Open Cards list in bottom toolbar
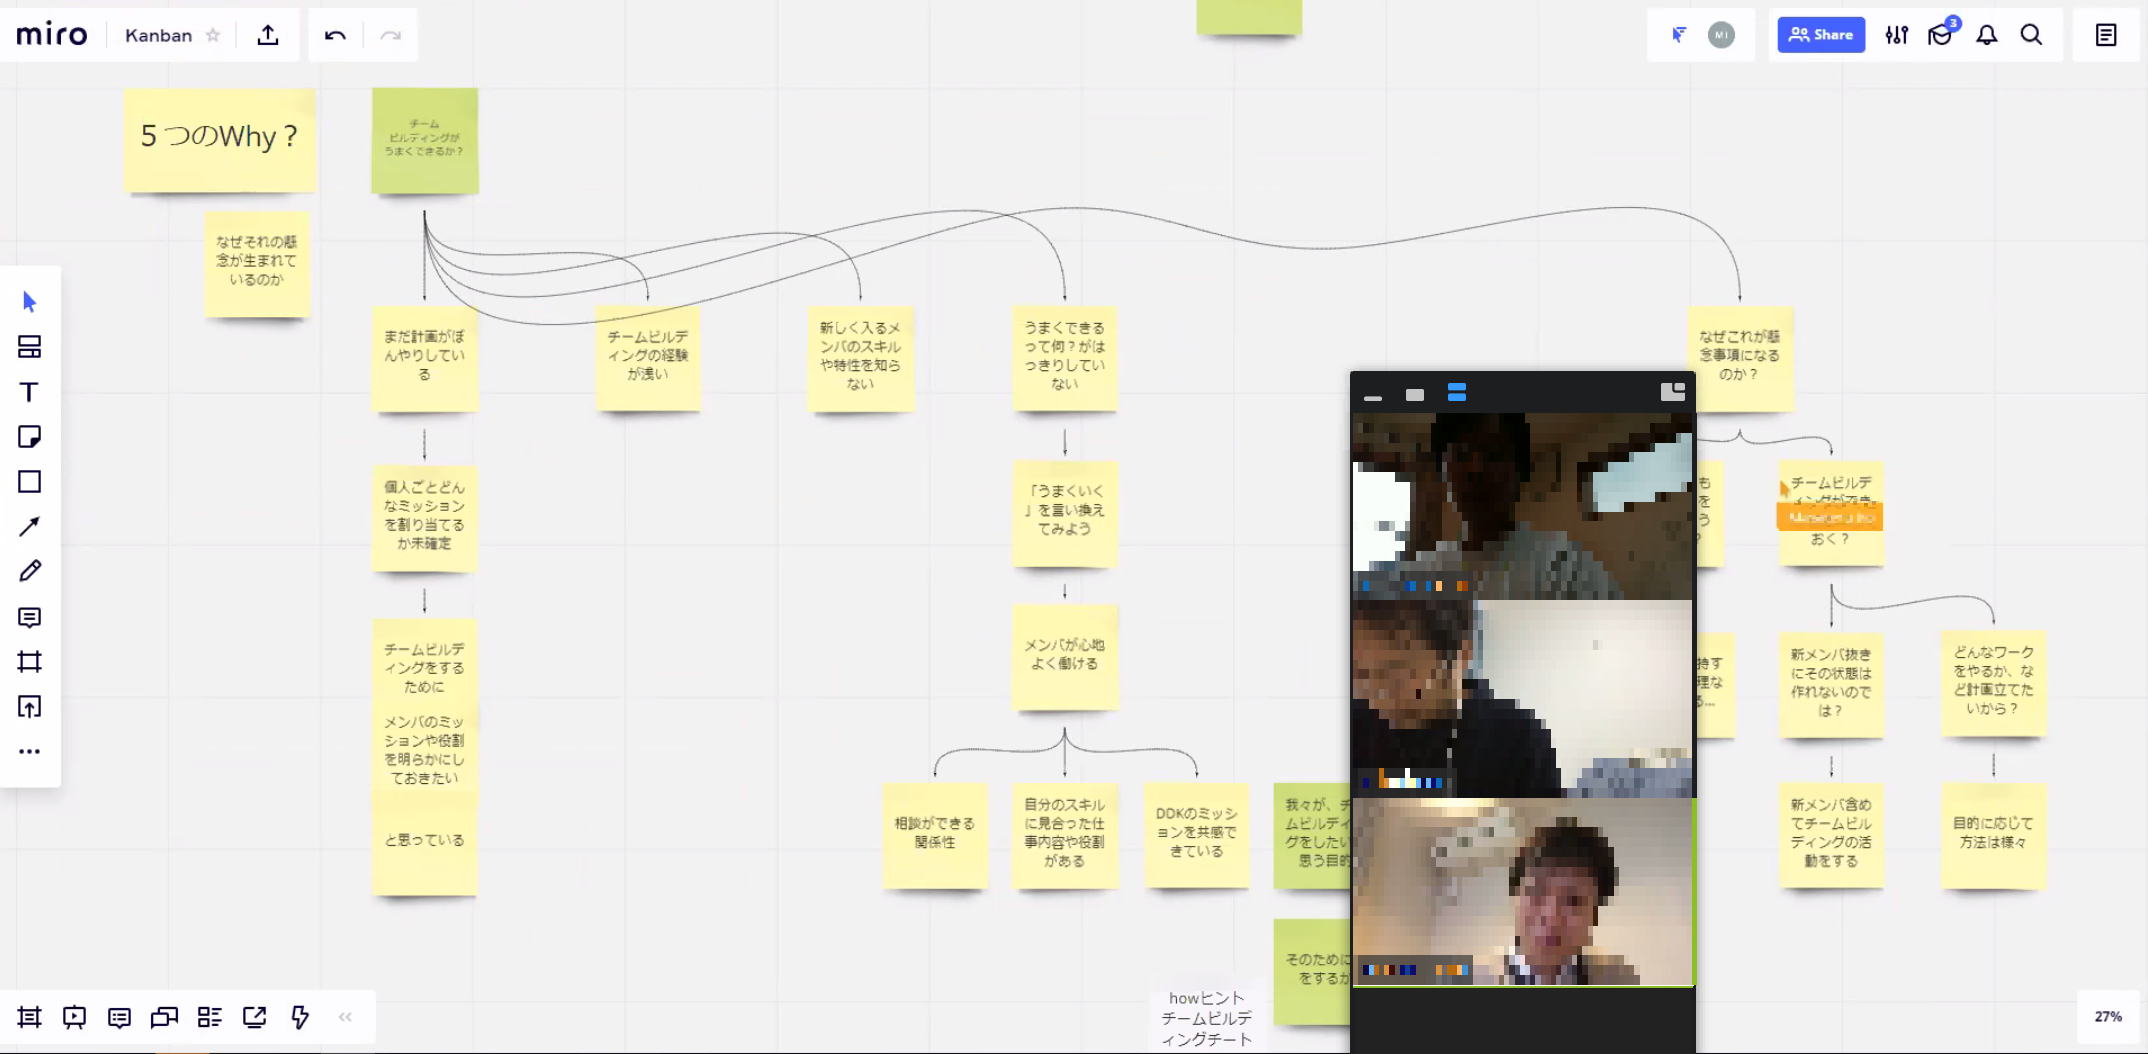The width and height of the screenshot is (2148, 1054). (x=209, y=1017)
